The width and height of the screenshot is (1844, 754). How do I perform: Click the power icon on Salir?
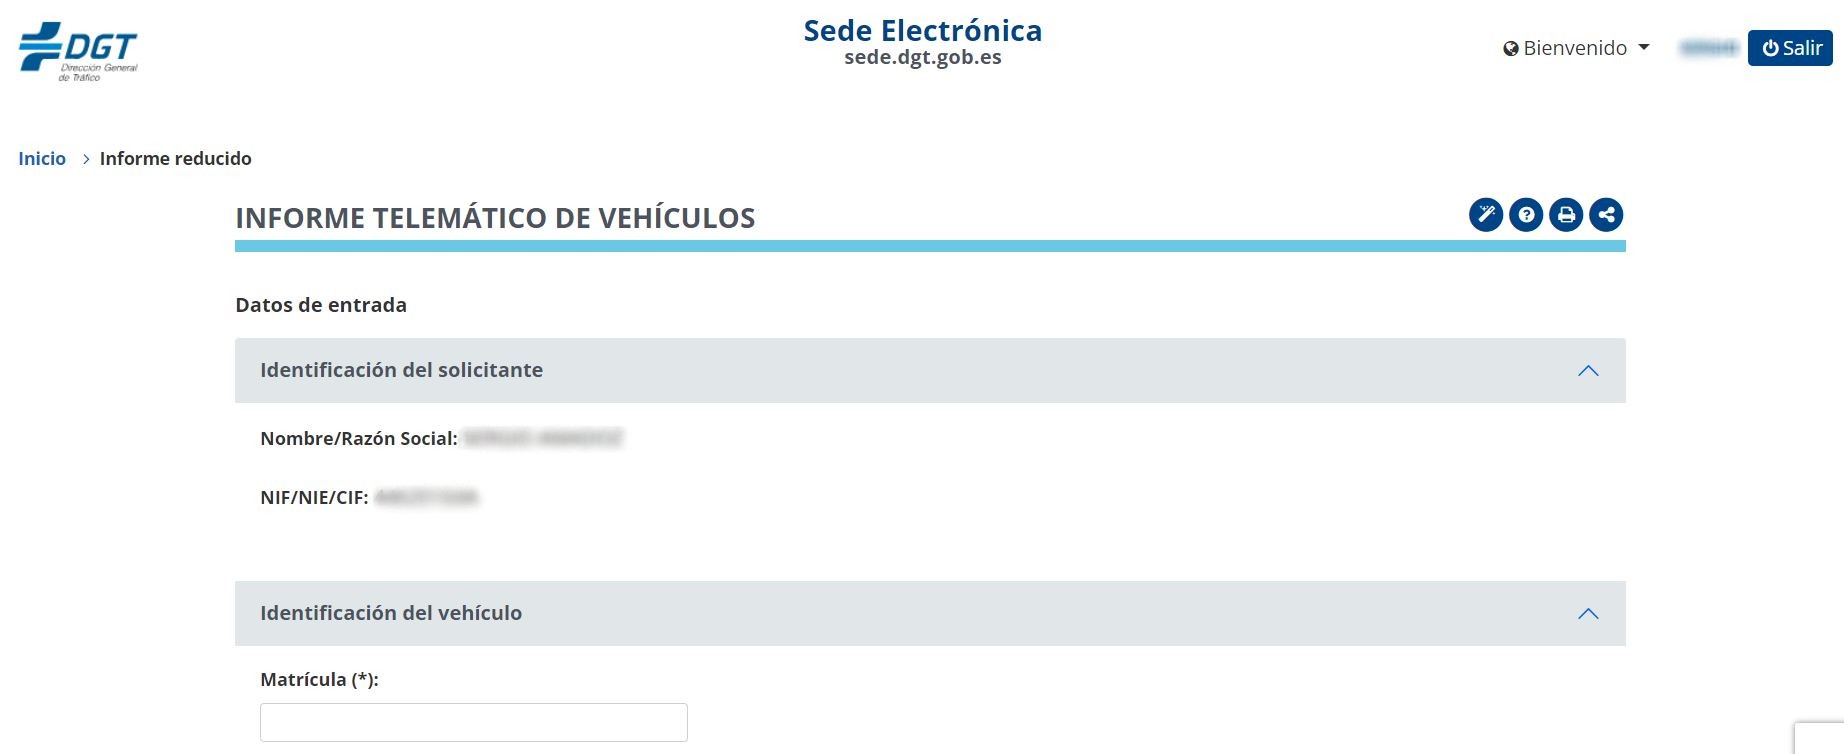click(x=1770, y=48)
